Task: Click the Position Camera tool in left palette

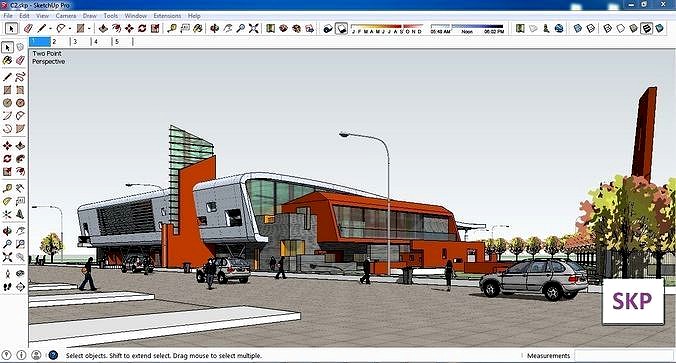Action: (7, 274)
